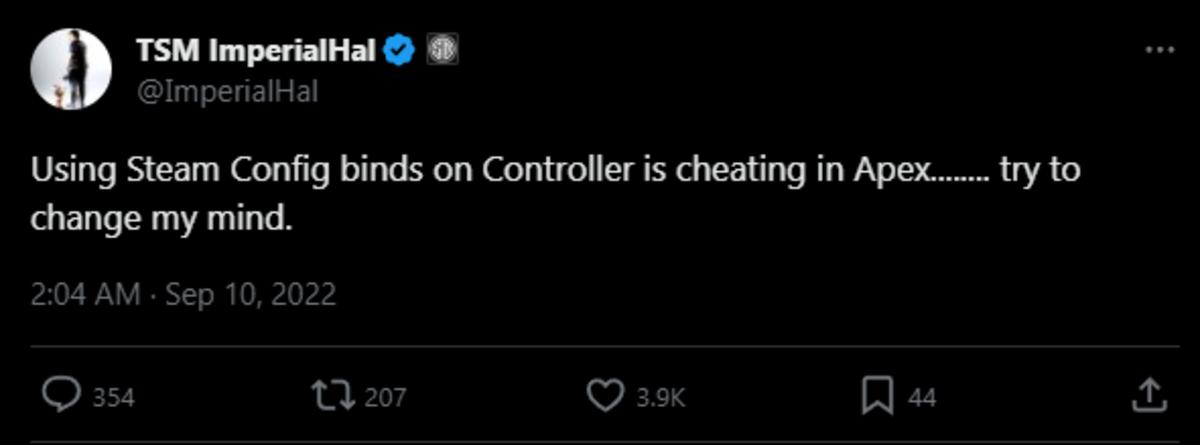Click the retweet arrows icon

click(x=334, y=397)
